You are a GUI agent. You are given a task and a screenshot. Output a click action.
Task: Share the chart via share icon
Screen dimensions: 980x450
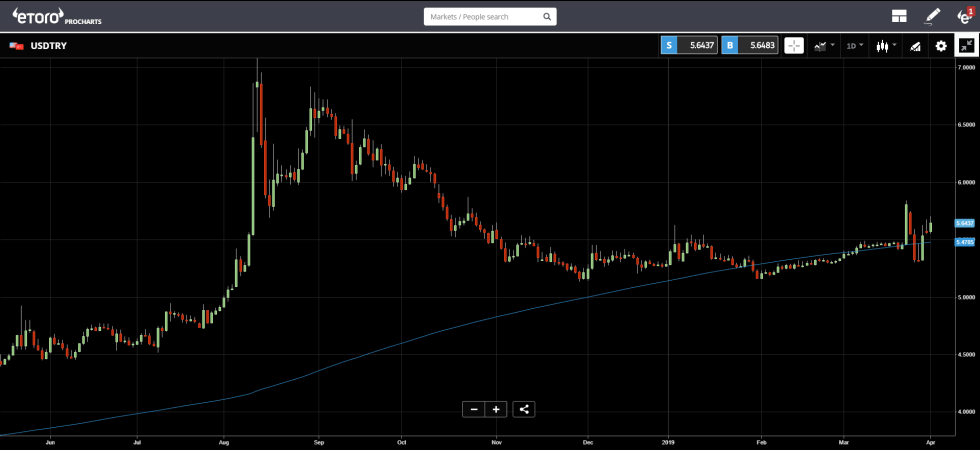(525, 408)
